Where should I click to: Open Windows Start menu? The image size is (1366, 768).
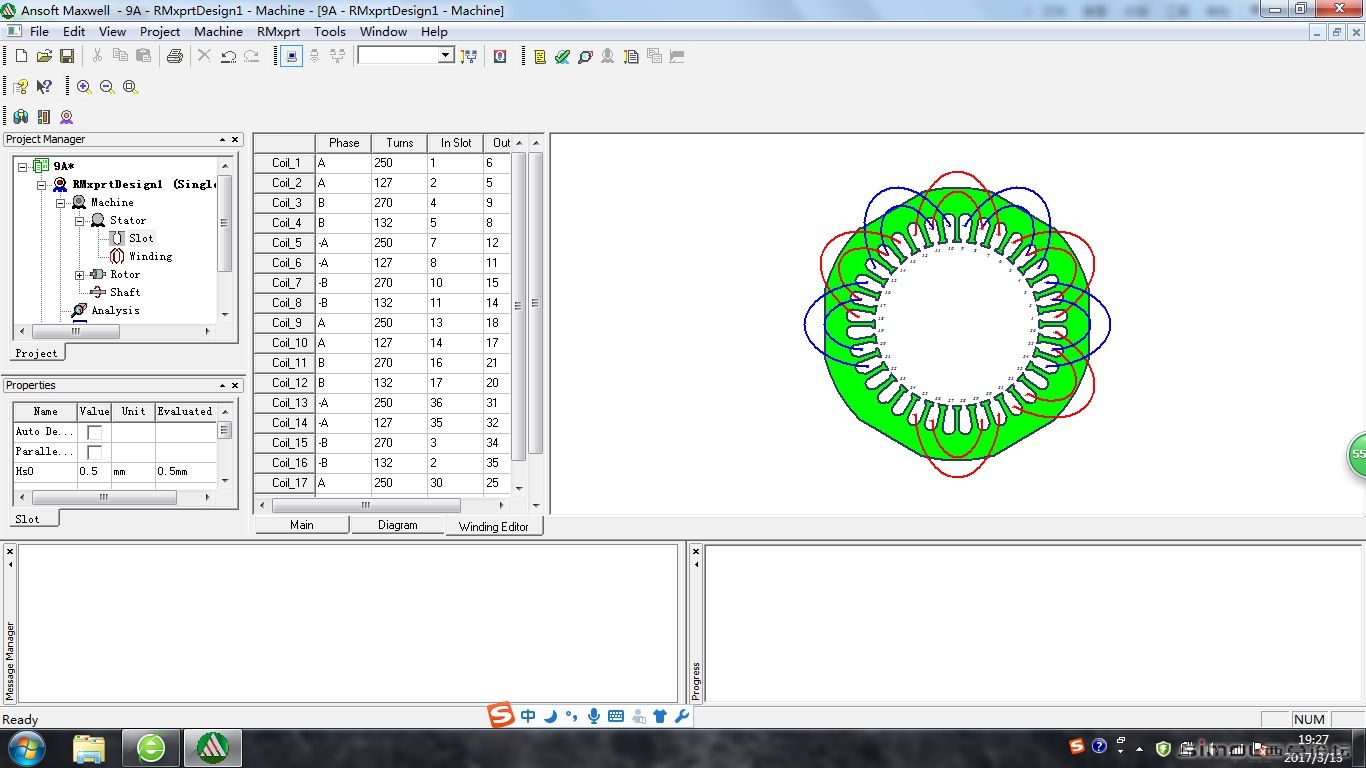point(26,747)
